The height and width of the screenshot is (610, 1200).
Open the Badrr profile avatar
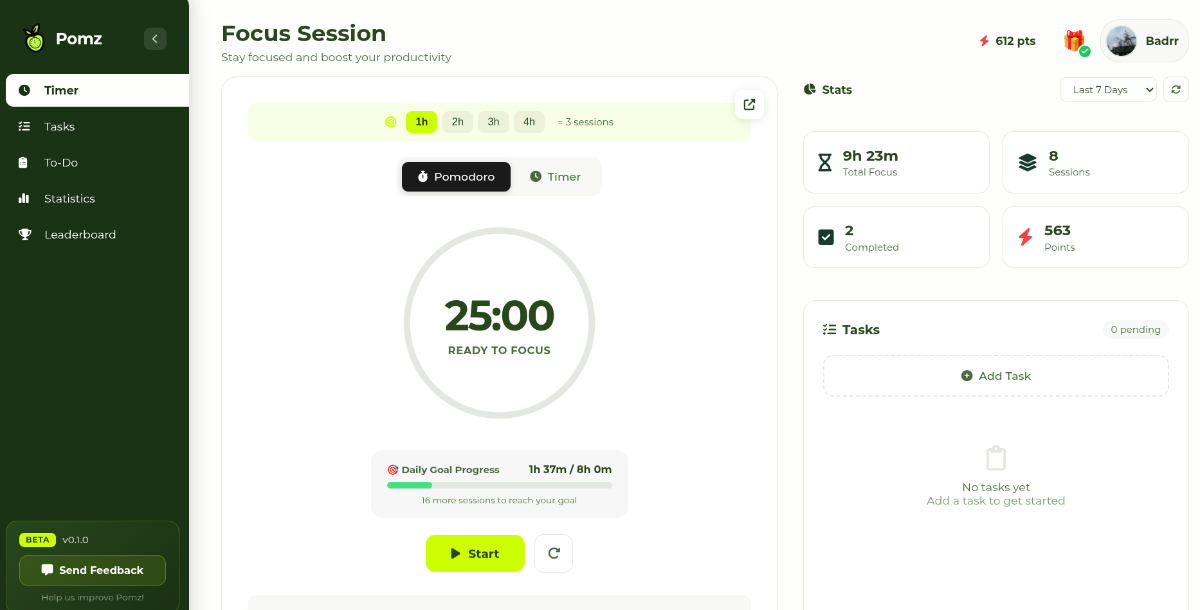pos(1121,41)
